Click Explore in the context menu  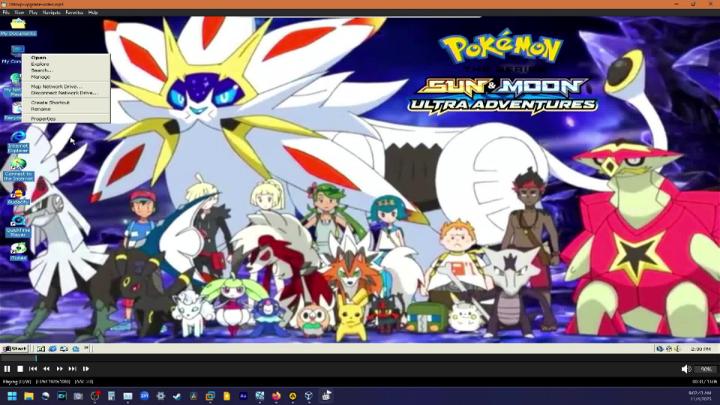coord(40,64)
